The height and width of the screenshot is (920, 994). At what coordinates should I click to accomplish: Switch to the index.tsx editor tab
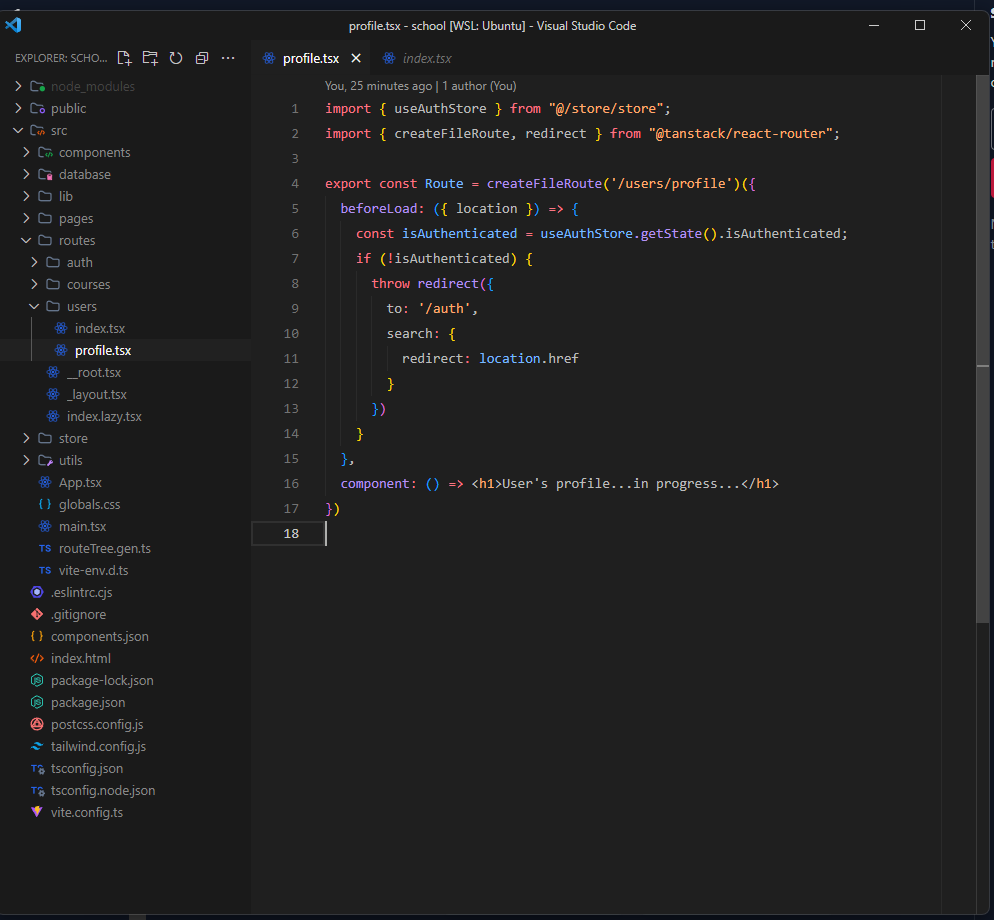click(426, 58)
